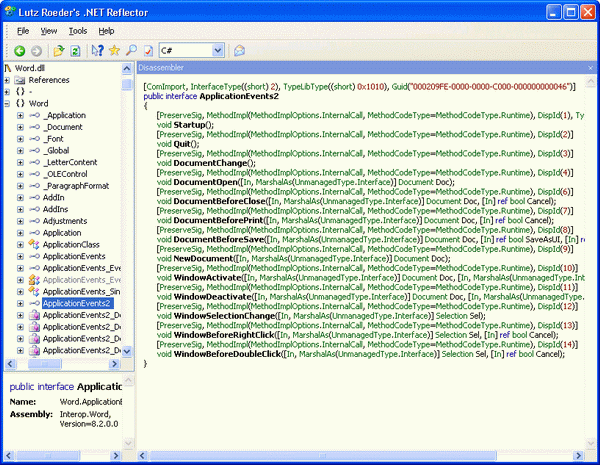Screen dimensions: 600x465
Task: Click the envelope send feedback icon
Action: point(240,51)
